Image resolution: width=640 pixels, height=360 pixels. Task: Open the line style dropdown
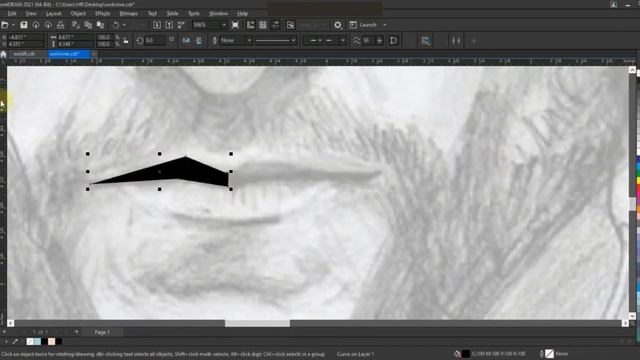[293, 40]
